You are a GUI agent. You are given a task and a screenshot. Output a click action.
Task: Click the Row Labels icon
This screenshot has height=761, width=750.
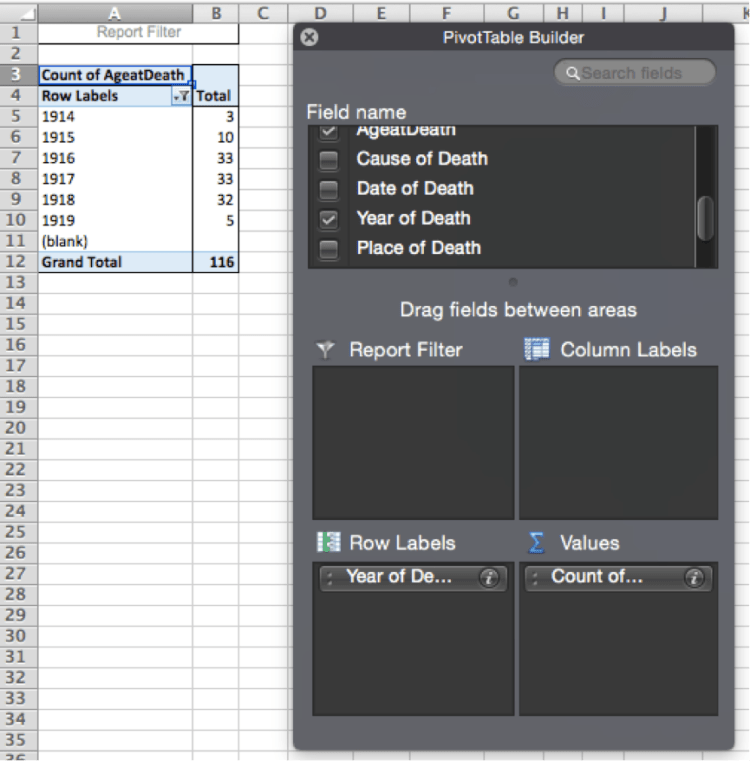(x=328, y=543)
